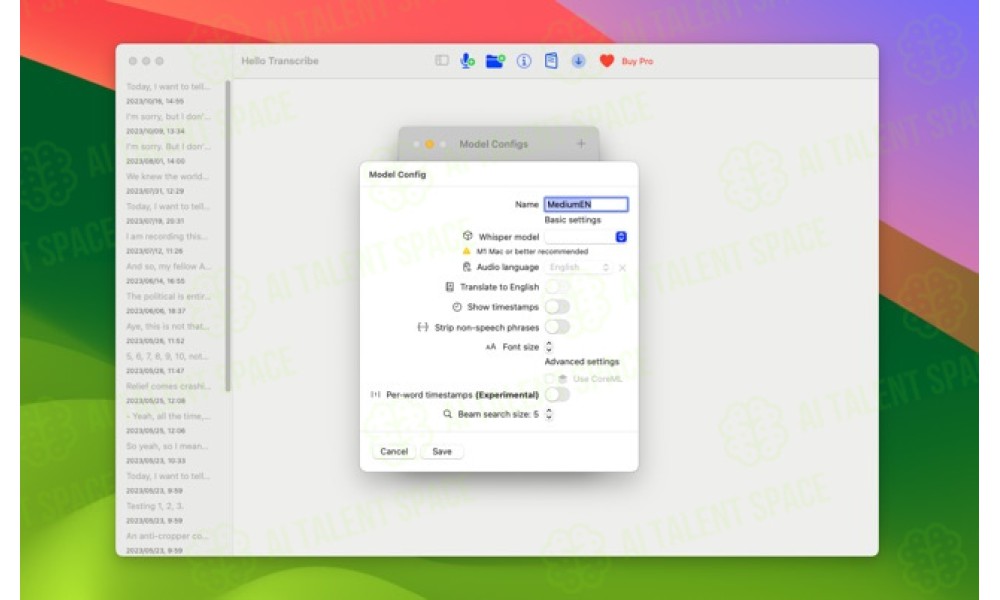The image size is (1000, 600).
Task: Click the Beam search magnifier icon
Action: 448,414
